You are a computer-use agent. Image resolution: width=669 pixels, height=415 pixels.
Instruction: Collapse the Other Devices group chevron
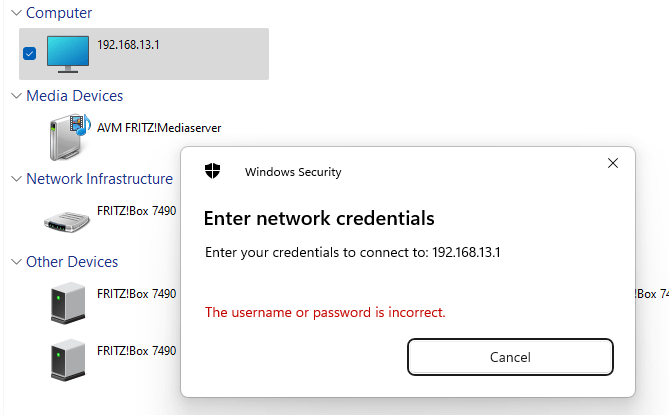point(16,261)
